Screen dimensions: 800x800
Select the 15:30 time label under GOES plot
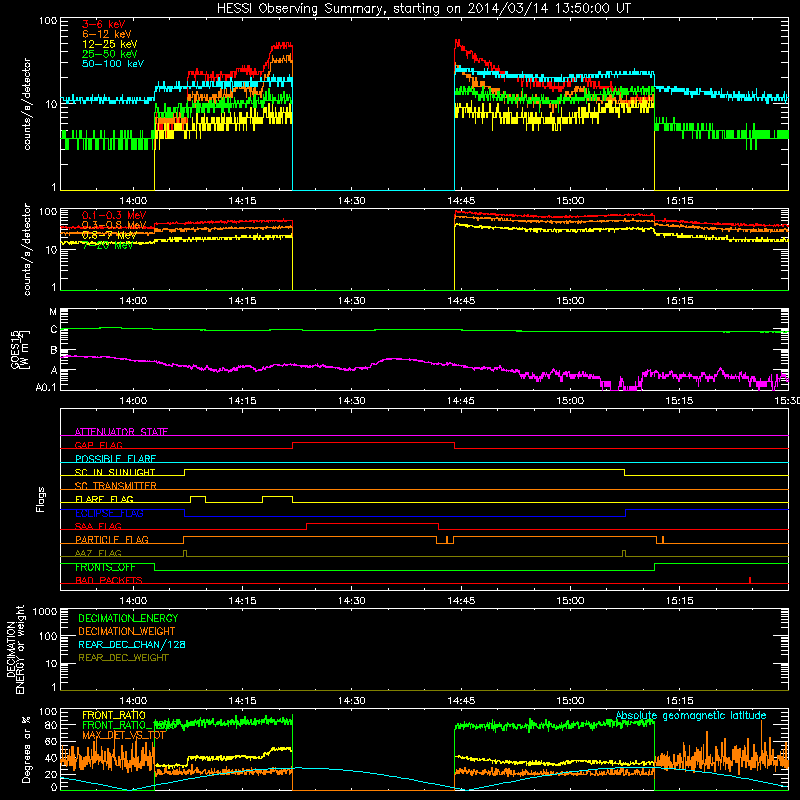(787, 401)
